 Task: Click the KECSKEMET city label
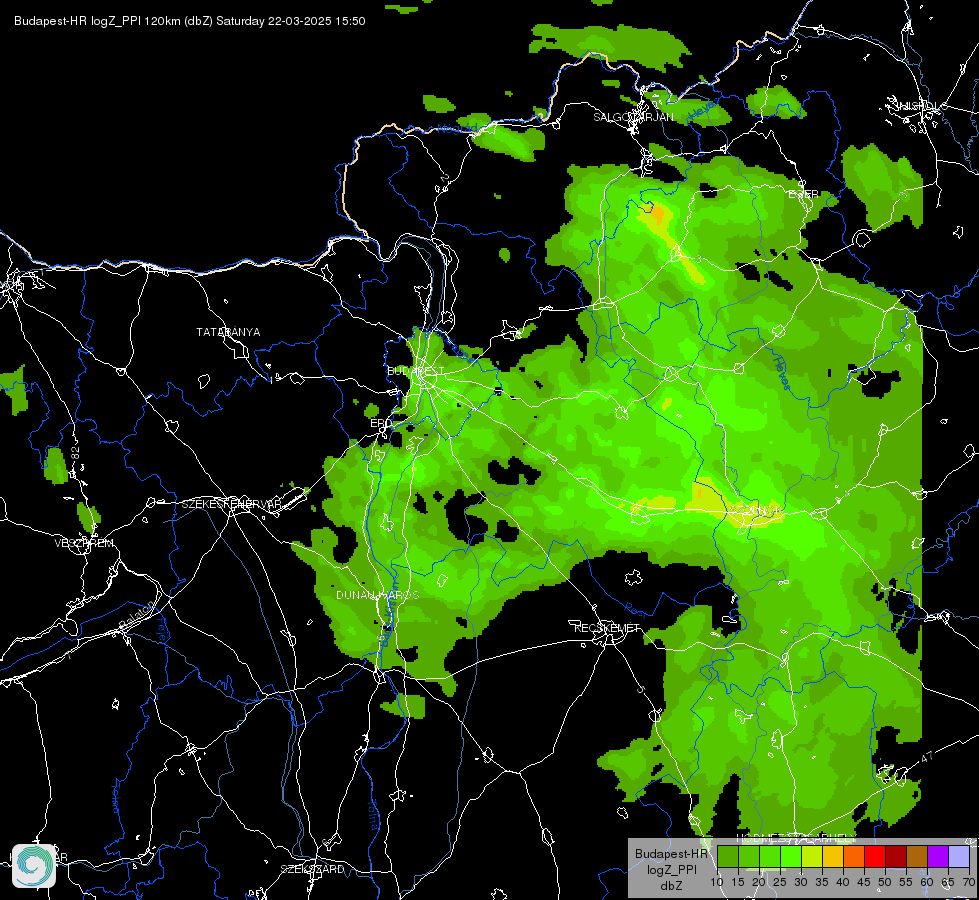click(607, 628)
